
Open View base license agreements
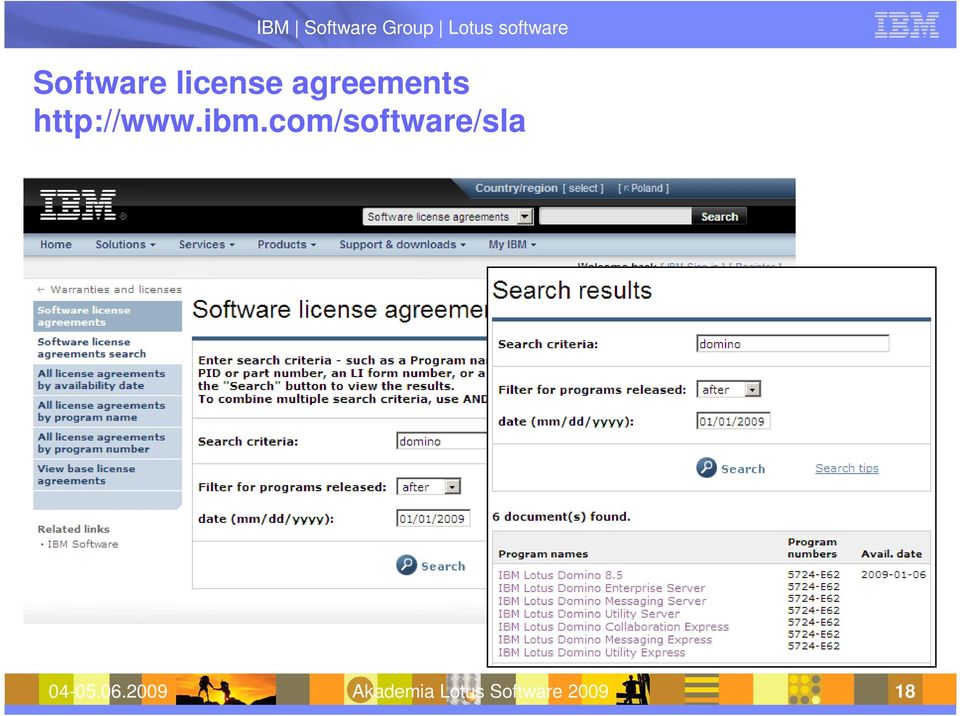[x=107, y=475]
